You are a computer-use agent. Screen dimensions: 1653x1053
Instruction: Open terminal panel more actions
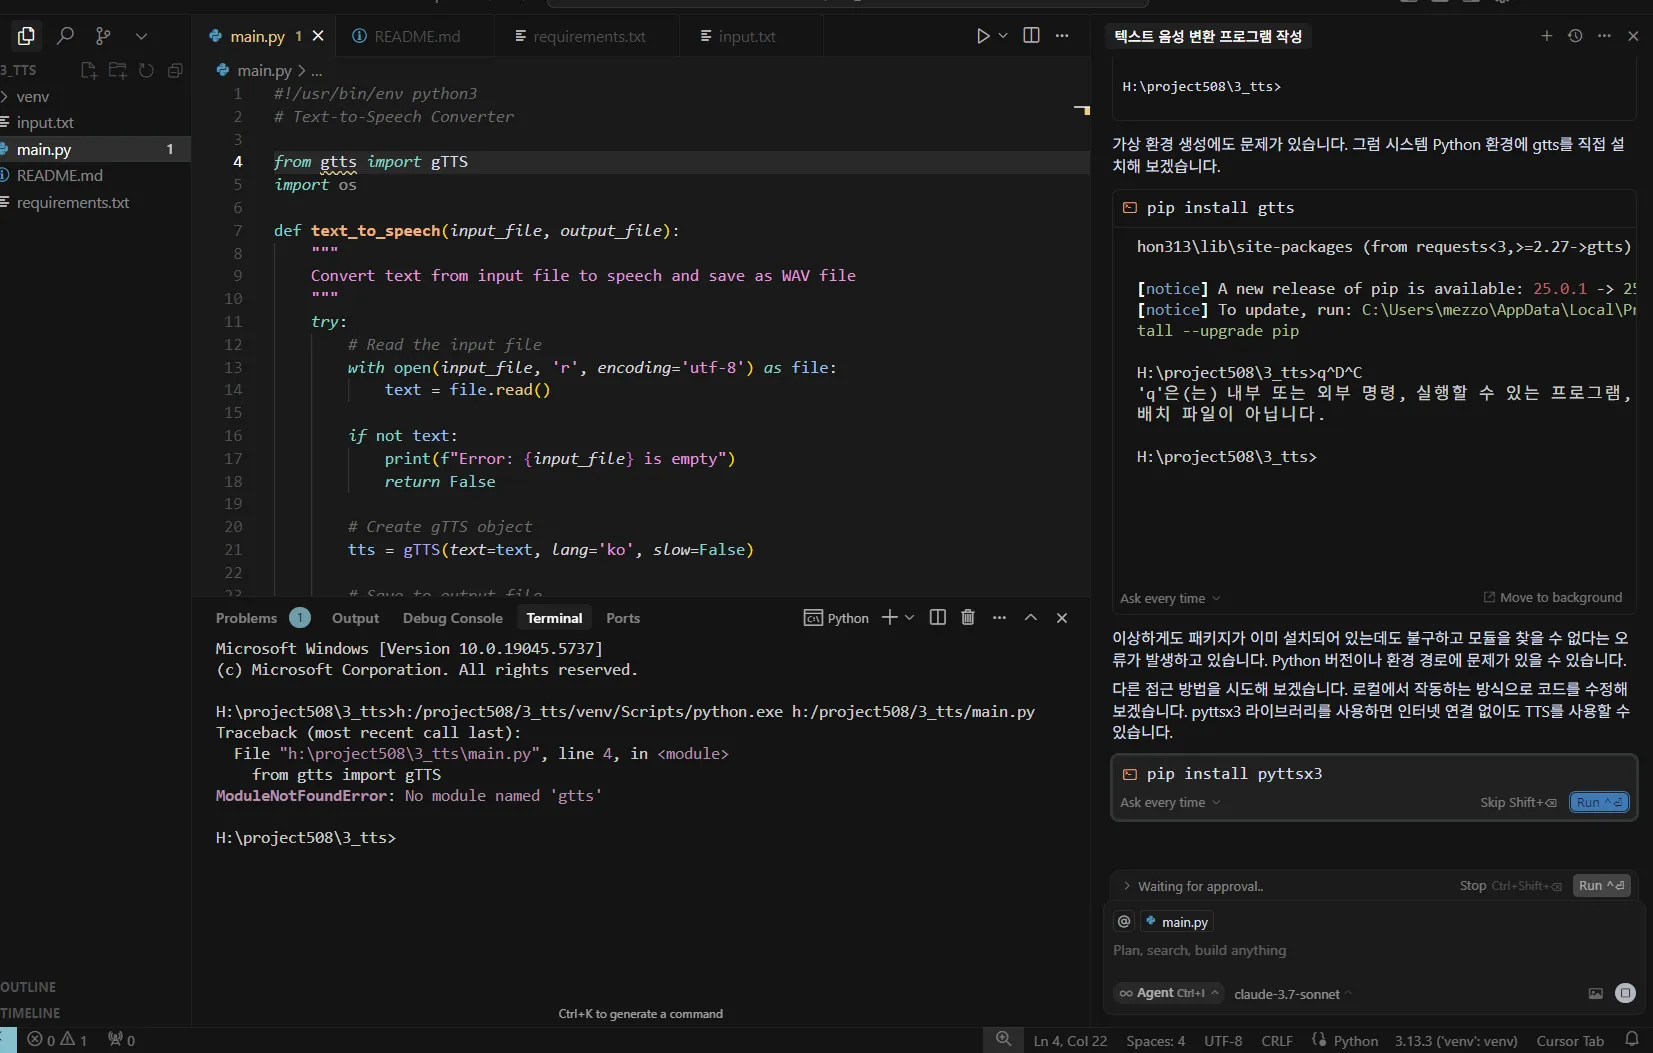(x=999, y=618)
